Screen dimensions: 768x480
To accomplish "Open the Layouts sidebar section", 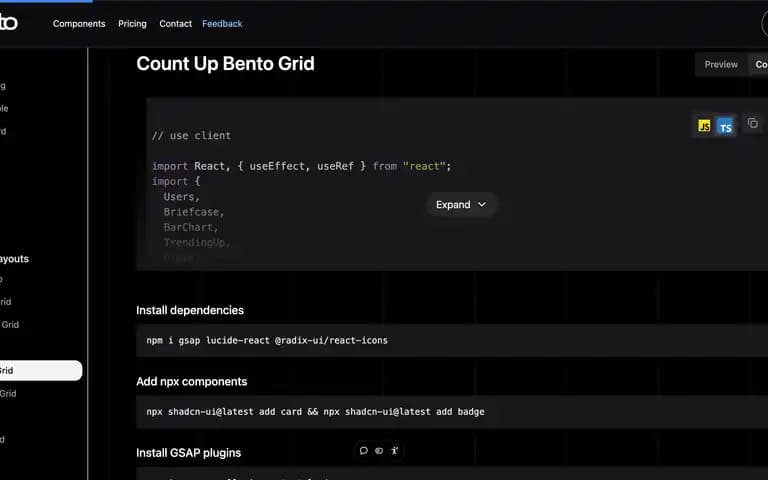I will [14, 259].
